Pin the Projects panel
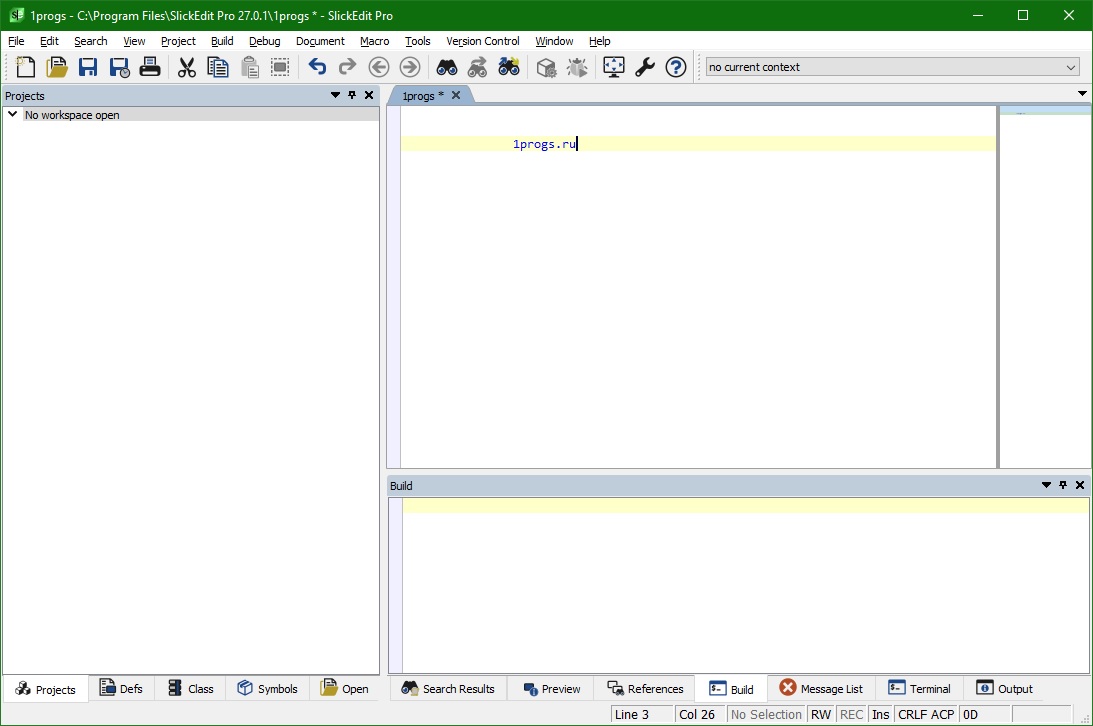Viewport: 1093px width, 726px height. click(x=352, y=95)
